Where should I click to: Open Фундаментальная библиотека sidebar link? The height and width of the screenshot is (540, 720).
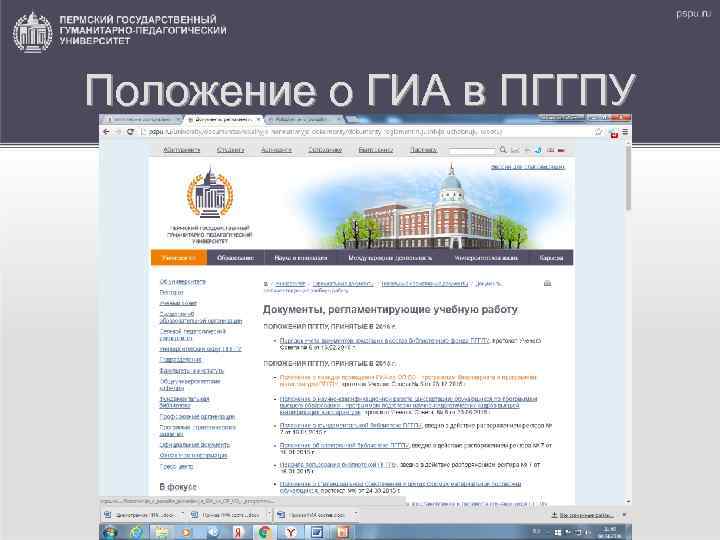(x=185, y=402)
